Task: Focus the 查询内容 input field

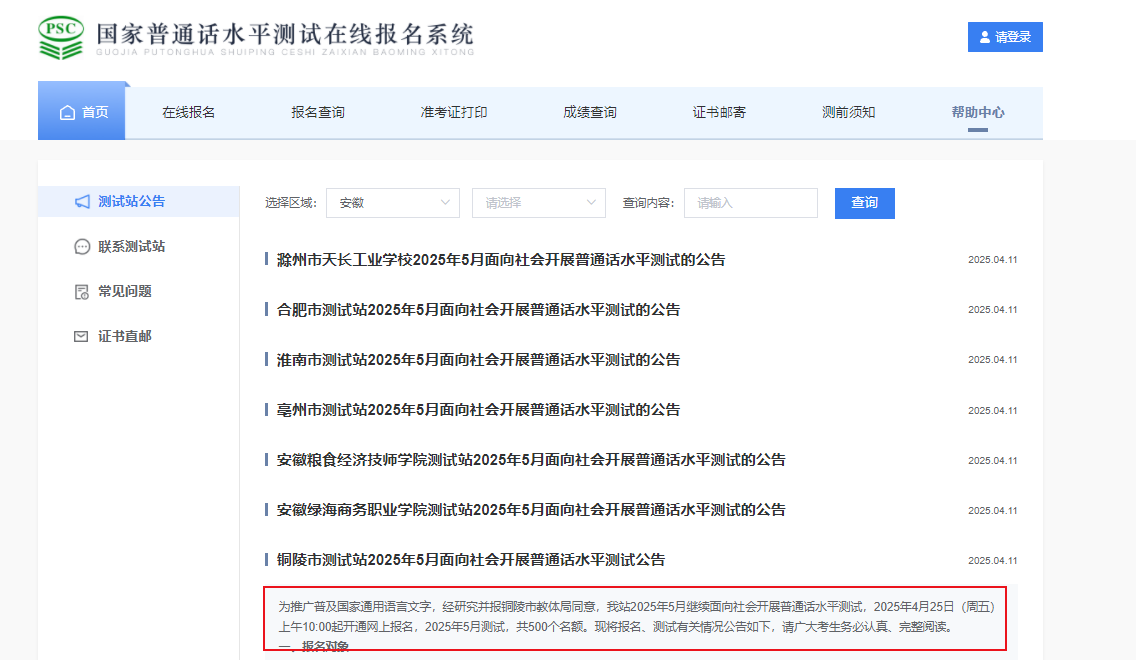Action: (x=751, y=203)
